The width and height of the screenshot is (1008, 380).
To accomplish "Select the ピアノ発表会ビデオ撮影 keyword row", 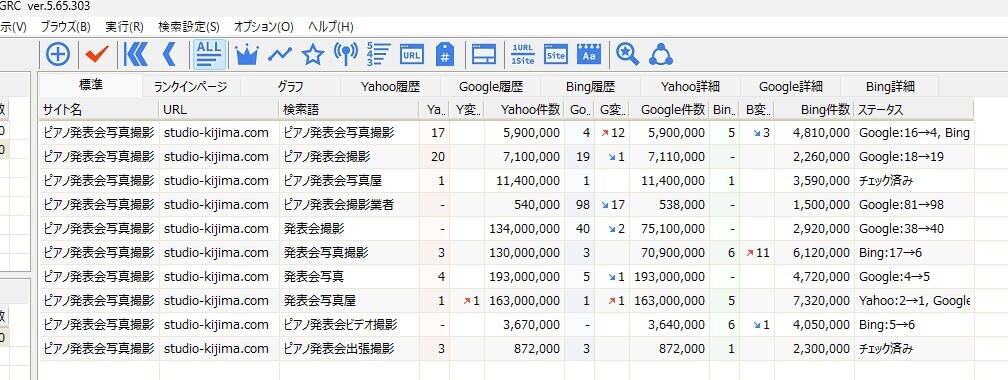I will tap(506, 325).
